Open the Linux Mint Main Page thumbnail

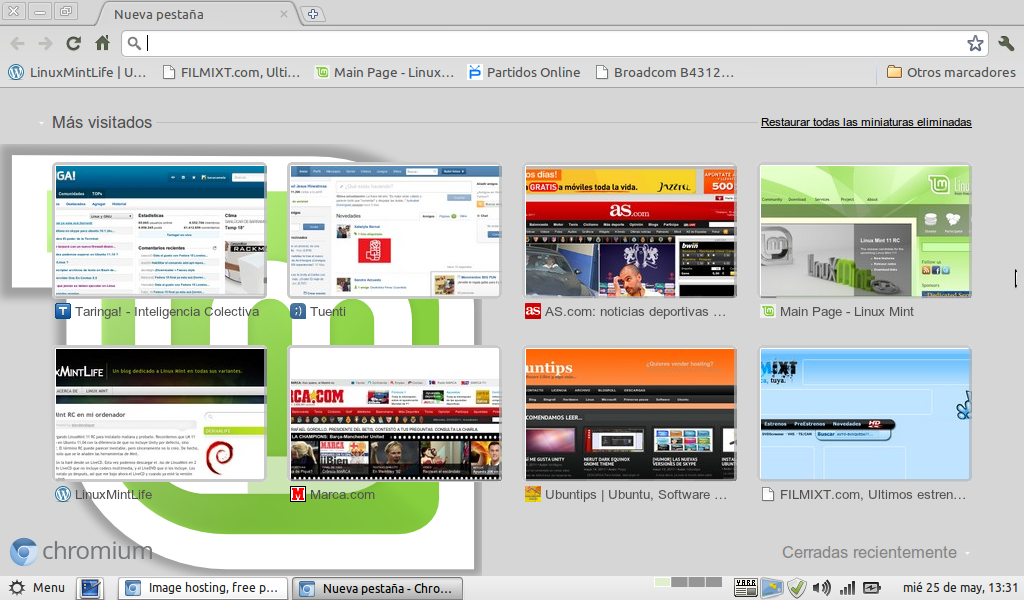pyautogui.click(x=865, y=230)
